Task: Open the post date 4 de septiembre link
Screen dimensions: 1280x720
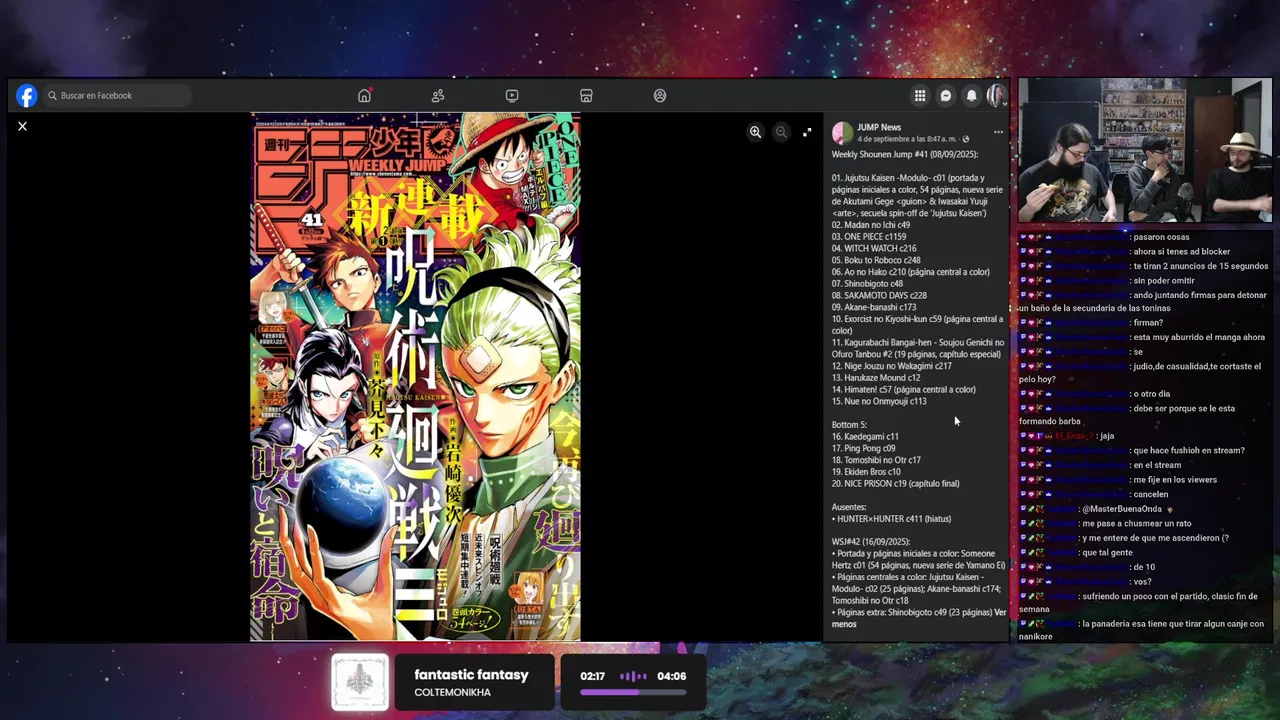Action: pos(906,139)
